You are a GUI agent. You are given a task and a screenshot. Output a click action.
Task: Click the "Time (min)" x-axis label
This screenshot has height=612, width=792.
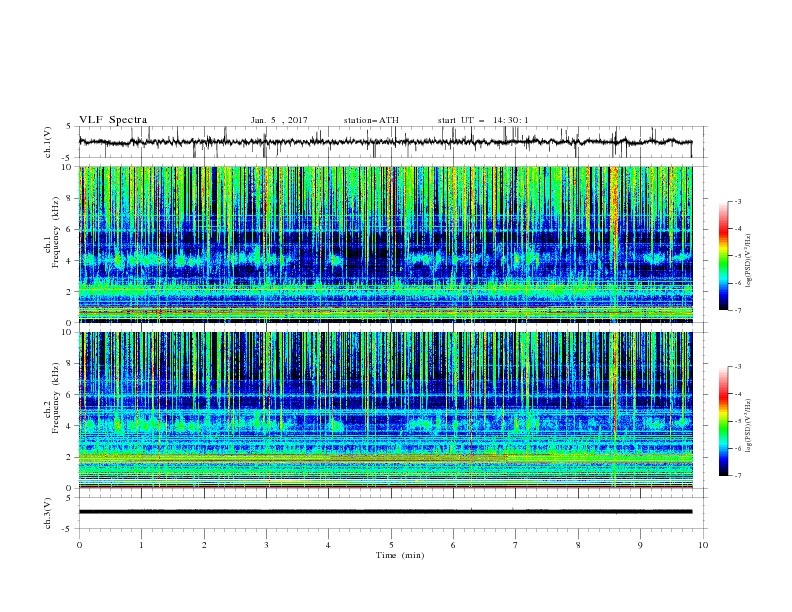point(400,555)
